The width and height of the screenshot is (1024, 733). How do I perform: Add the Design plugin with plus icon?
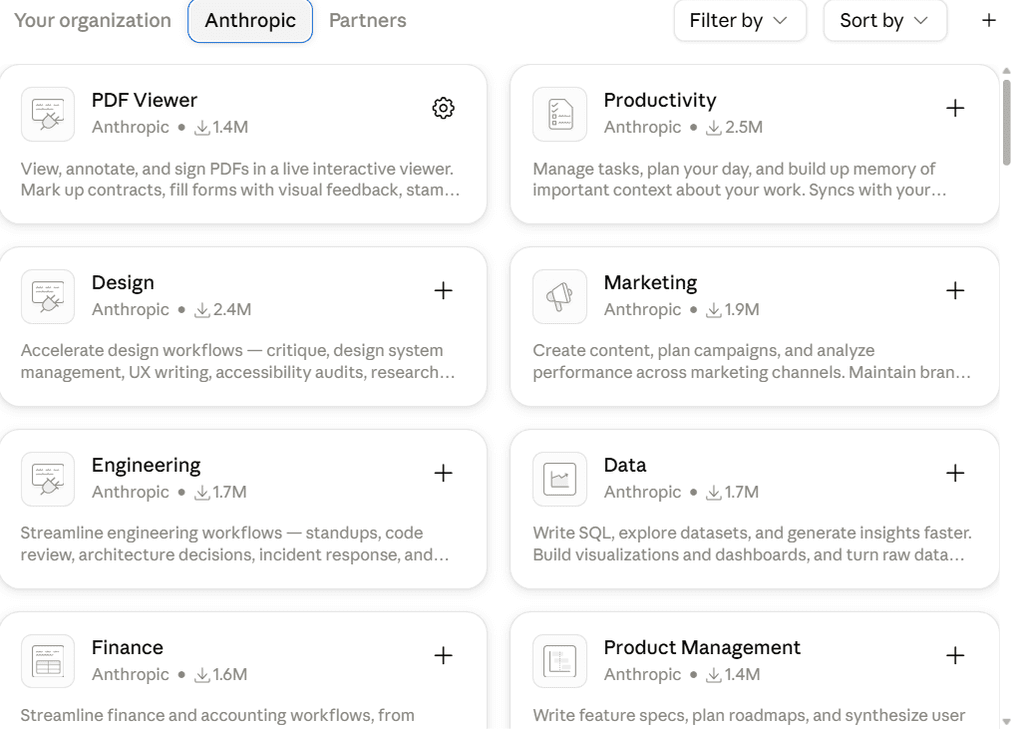pos(443,290)
